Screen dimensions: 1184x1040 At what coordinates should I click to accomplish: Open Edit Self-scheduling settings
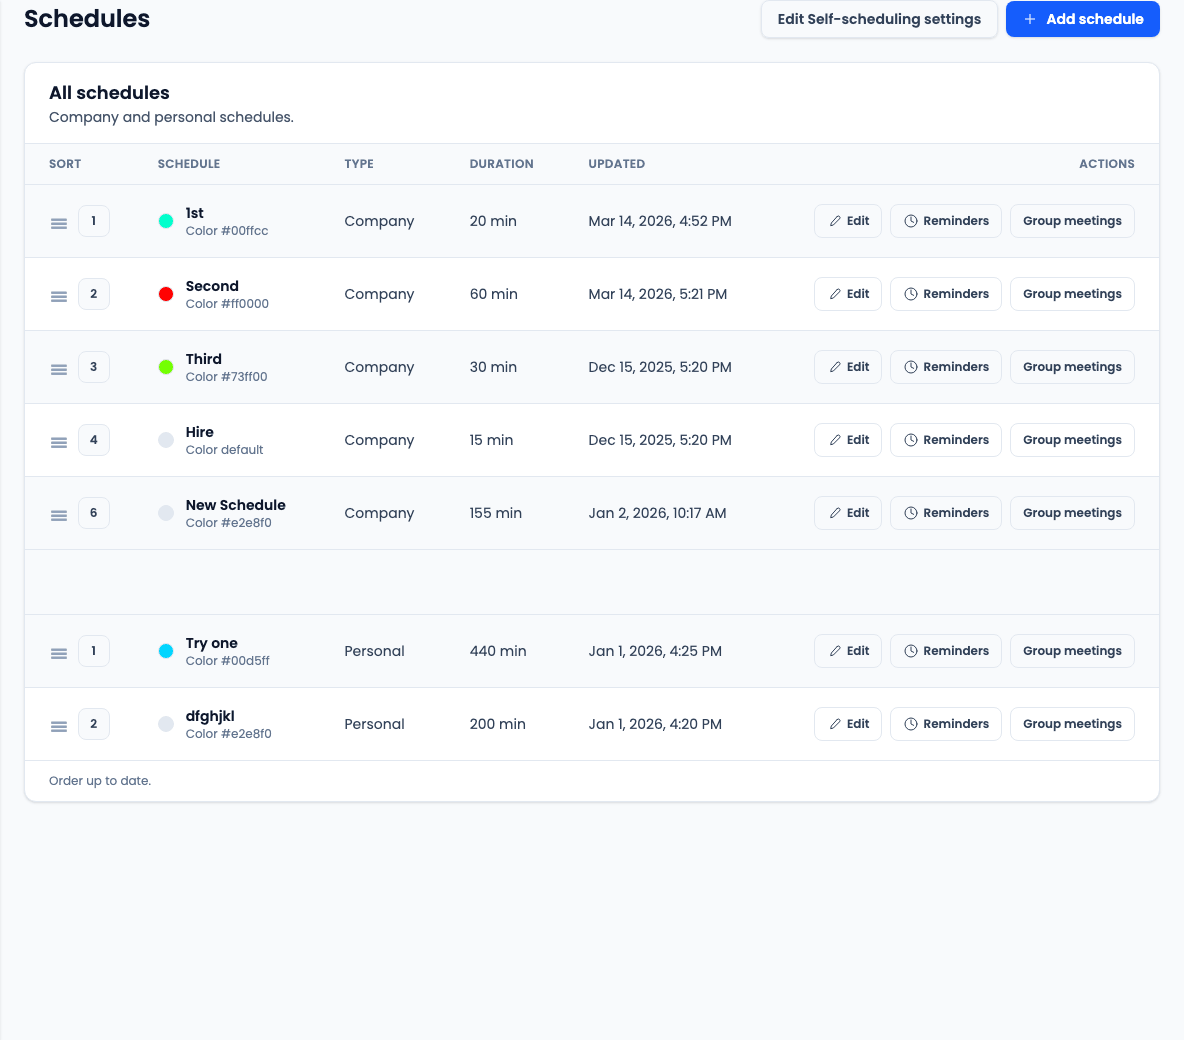point(879,19)
